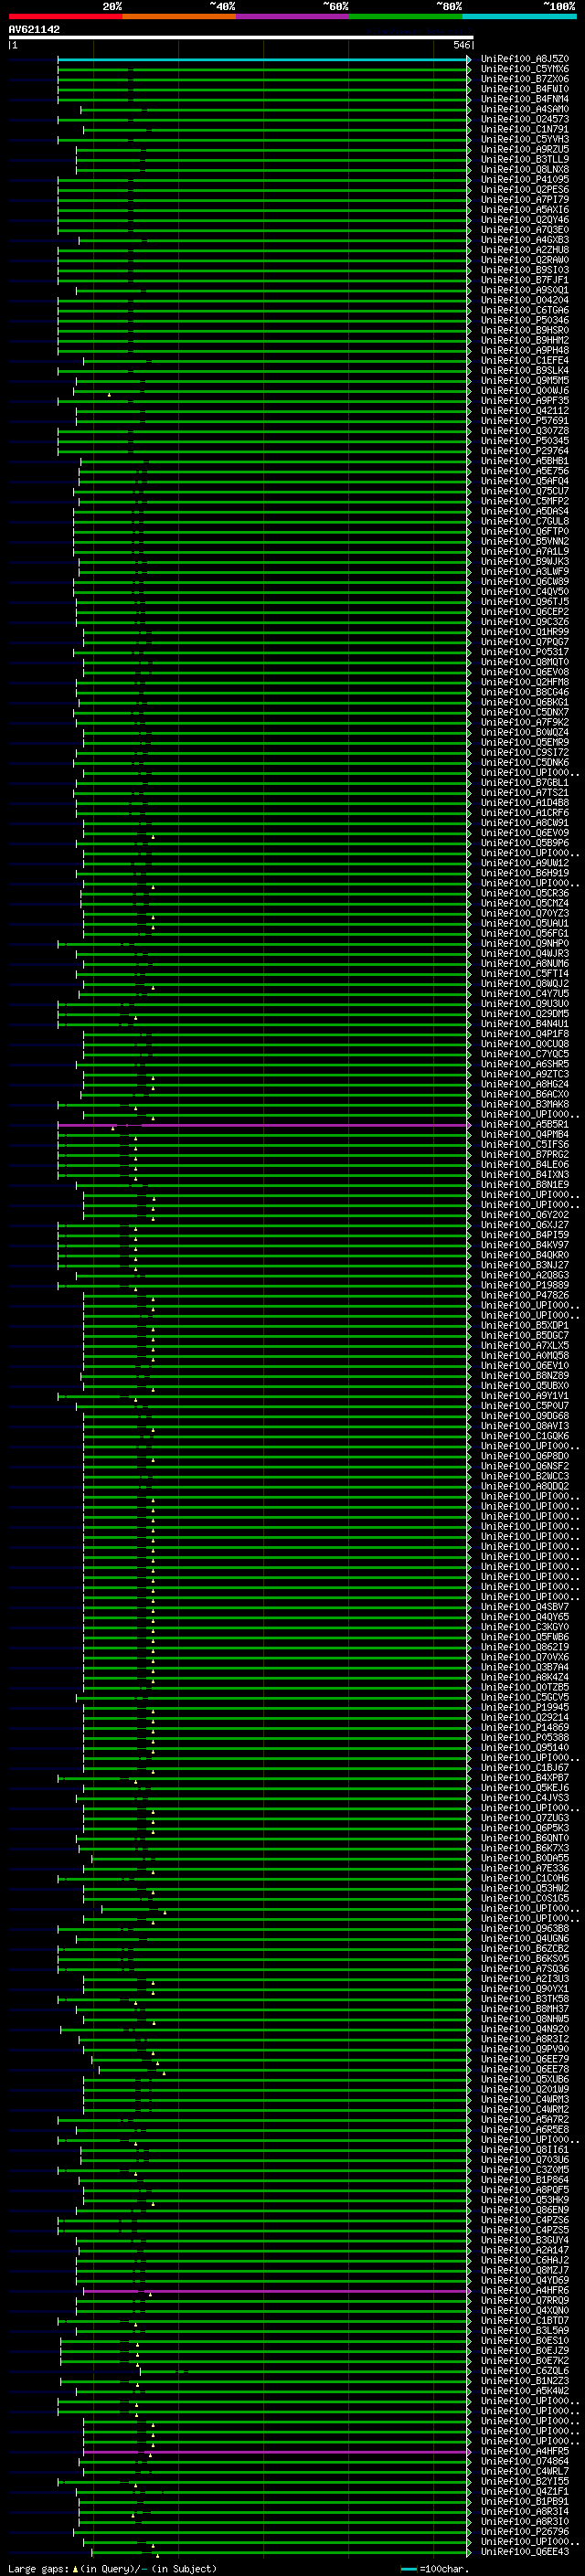Click the white query sequence ruler bar
This screenshot has height=2576, width=585.
point(240,38)
